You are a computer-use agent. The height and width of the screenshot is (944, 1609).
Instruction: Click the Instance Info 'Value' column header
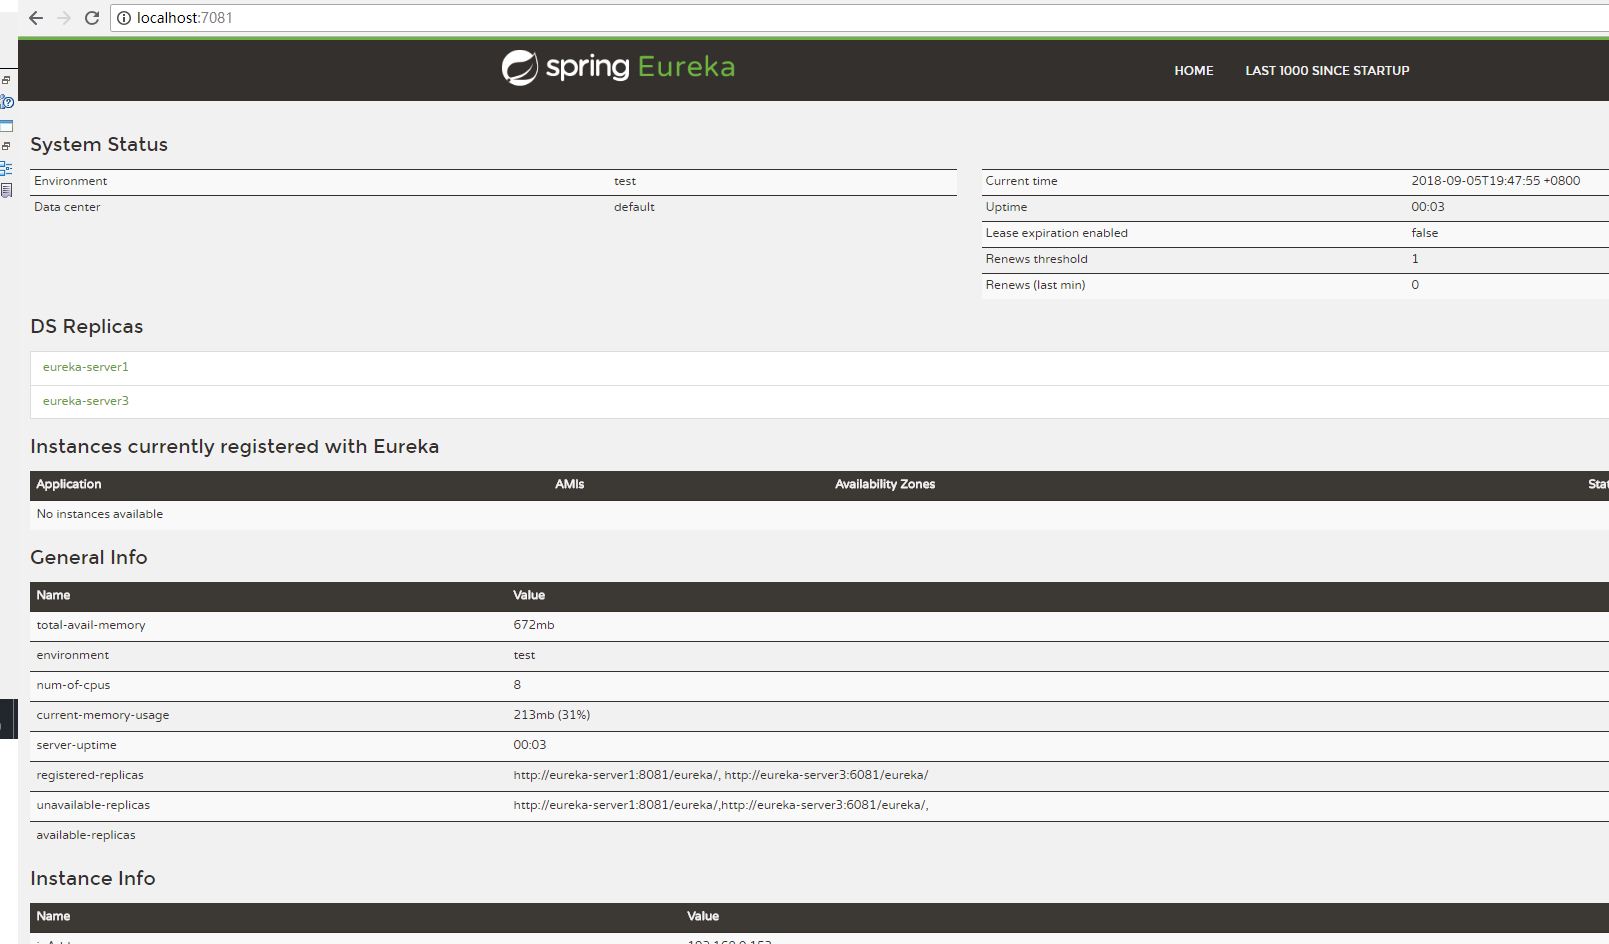(x=703, y=916)
